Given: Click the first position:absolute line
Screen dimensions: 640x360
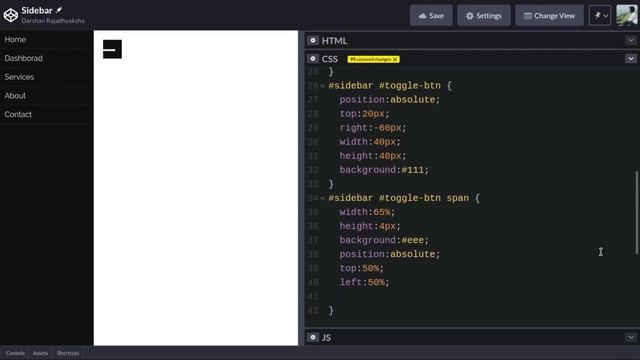Looking at the screenshot, I should pyautogui.click(x=390, y=100).
